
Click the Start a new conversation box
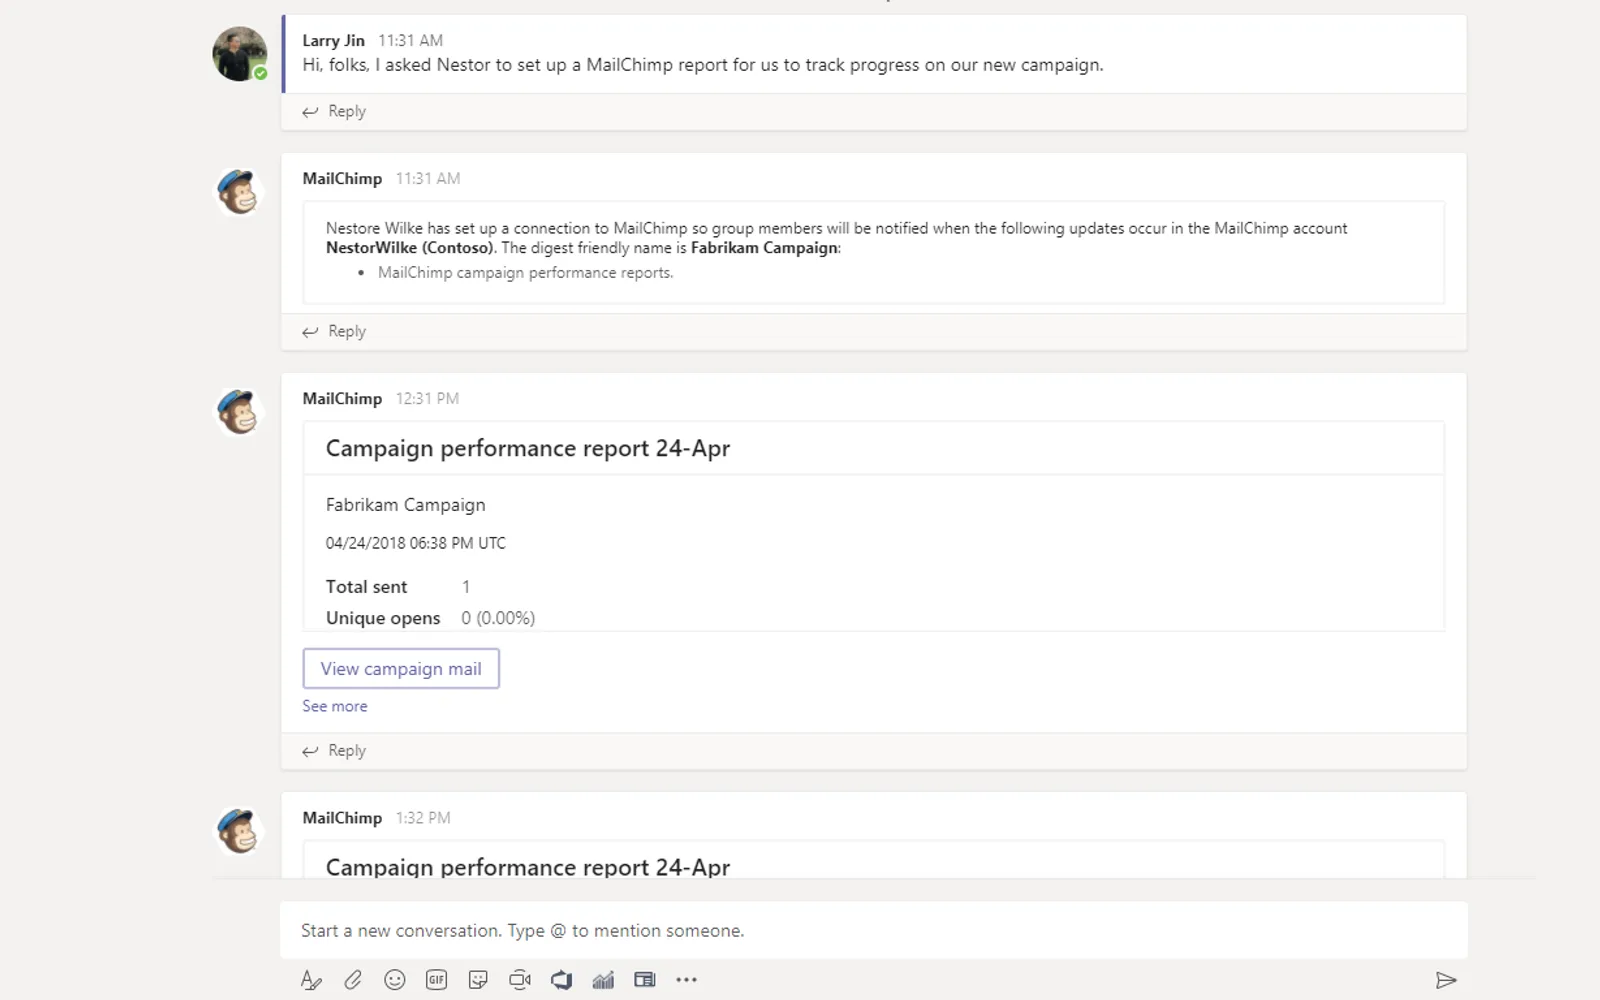(874, 931)
